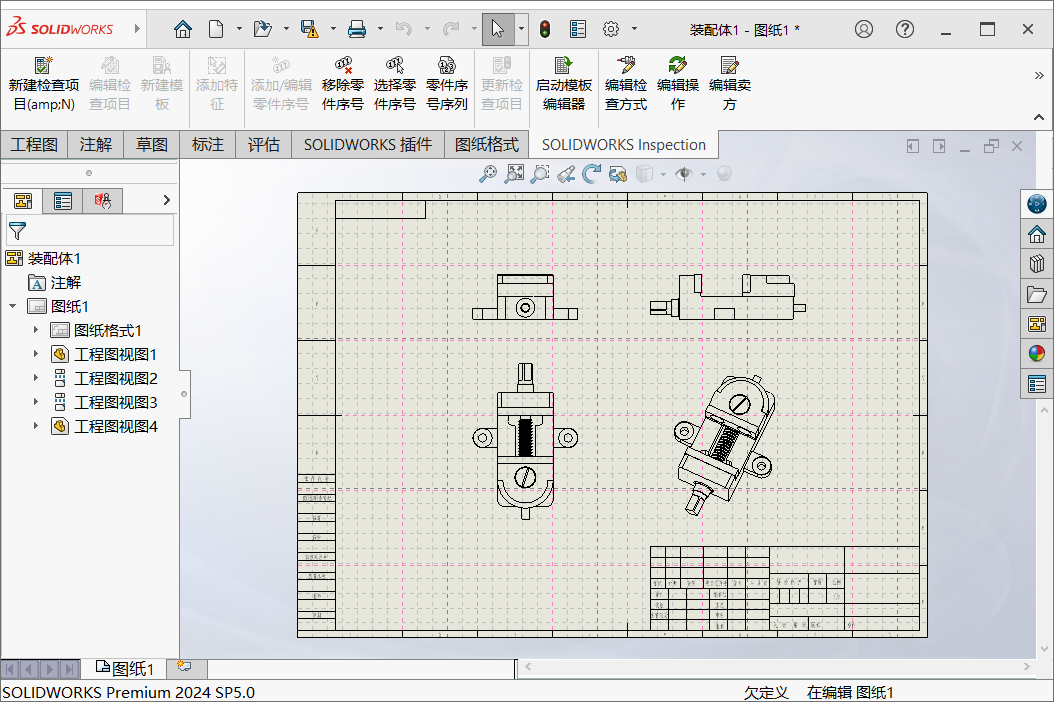Click 编辑卖方 (edit vendors) tool
Viewport: 1054px width, 702px height.
tap(730, 85)
